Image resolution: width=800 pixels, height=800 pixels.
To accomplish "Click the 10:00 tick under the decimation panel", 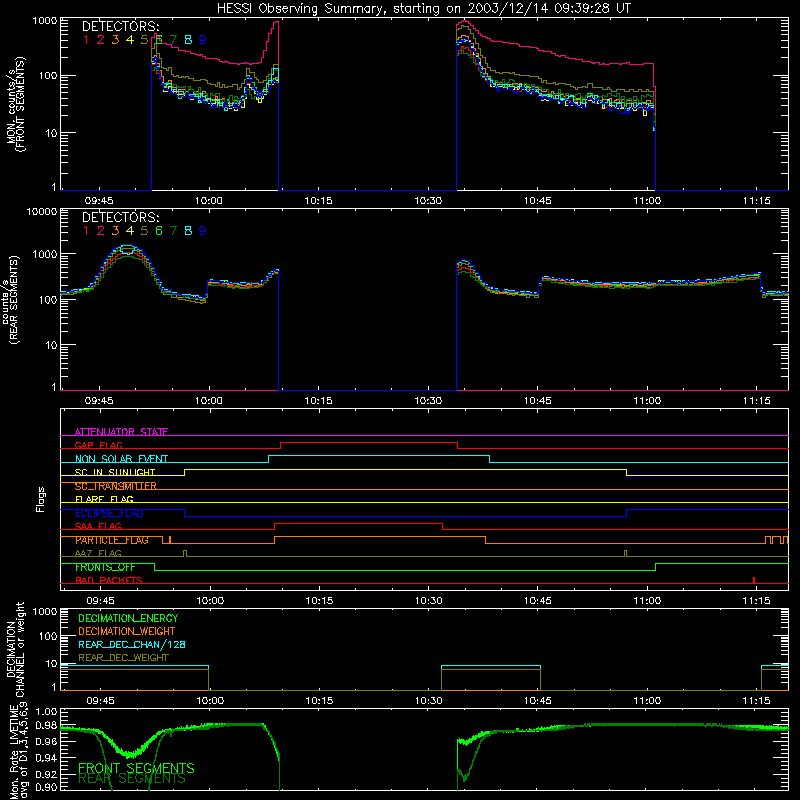I will tap(210, 701).
